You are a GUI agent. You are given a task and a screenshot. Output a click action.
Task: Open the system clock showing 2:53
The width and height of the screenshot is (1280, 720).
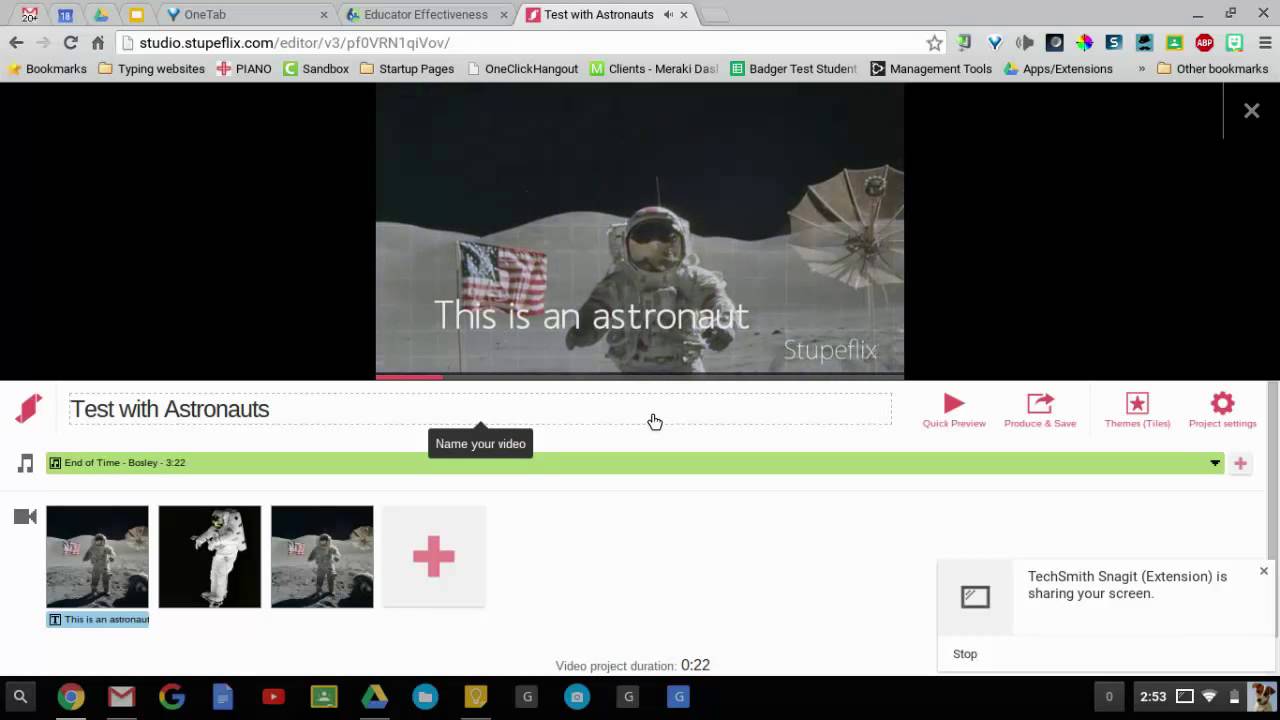1153,697
